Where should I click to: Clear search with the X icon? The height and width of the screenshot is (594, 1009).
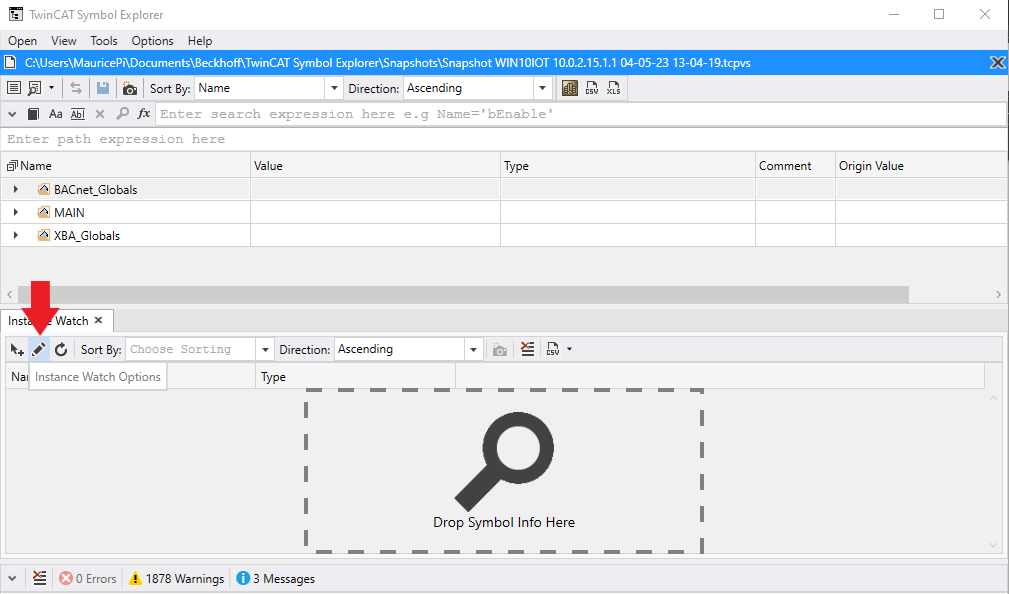(100, 114)
